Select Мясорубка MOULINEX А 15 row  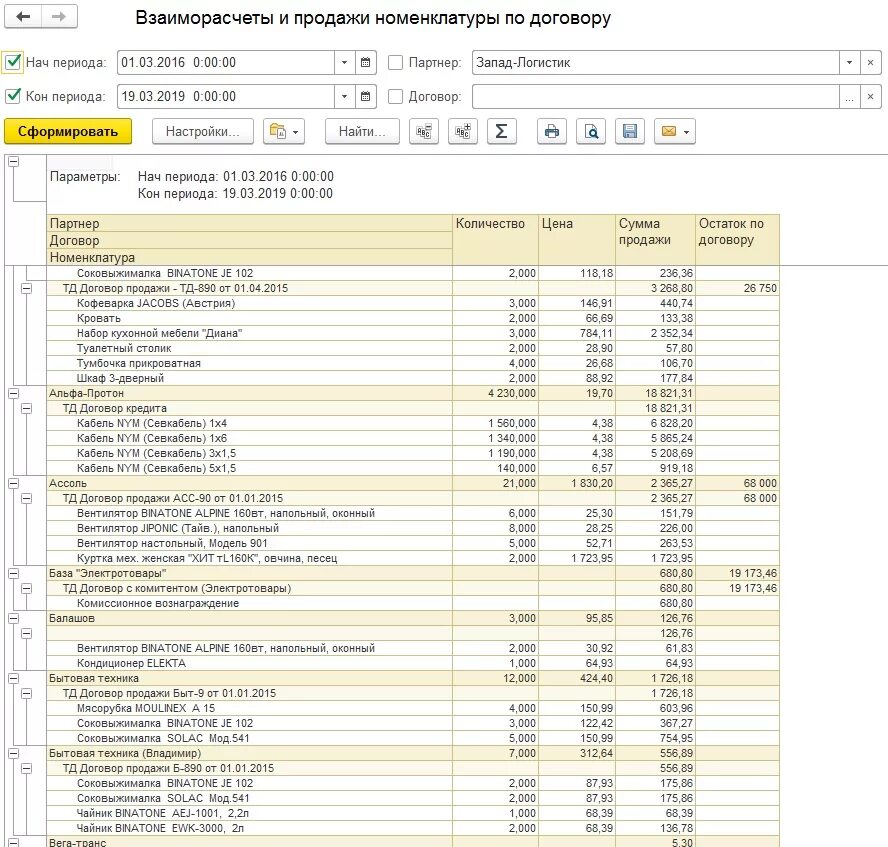[x=413, y=708]
